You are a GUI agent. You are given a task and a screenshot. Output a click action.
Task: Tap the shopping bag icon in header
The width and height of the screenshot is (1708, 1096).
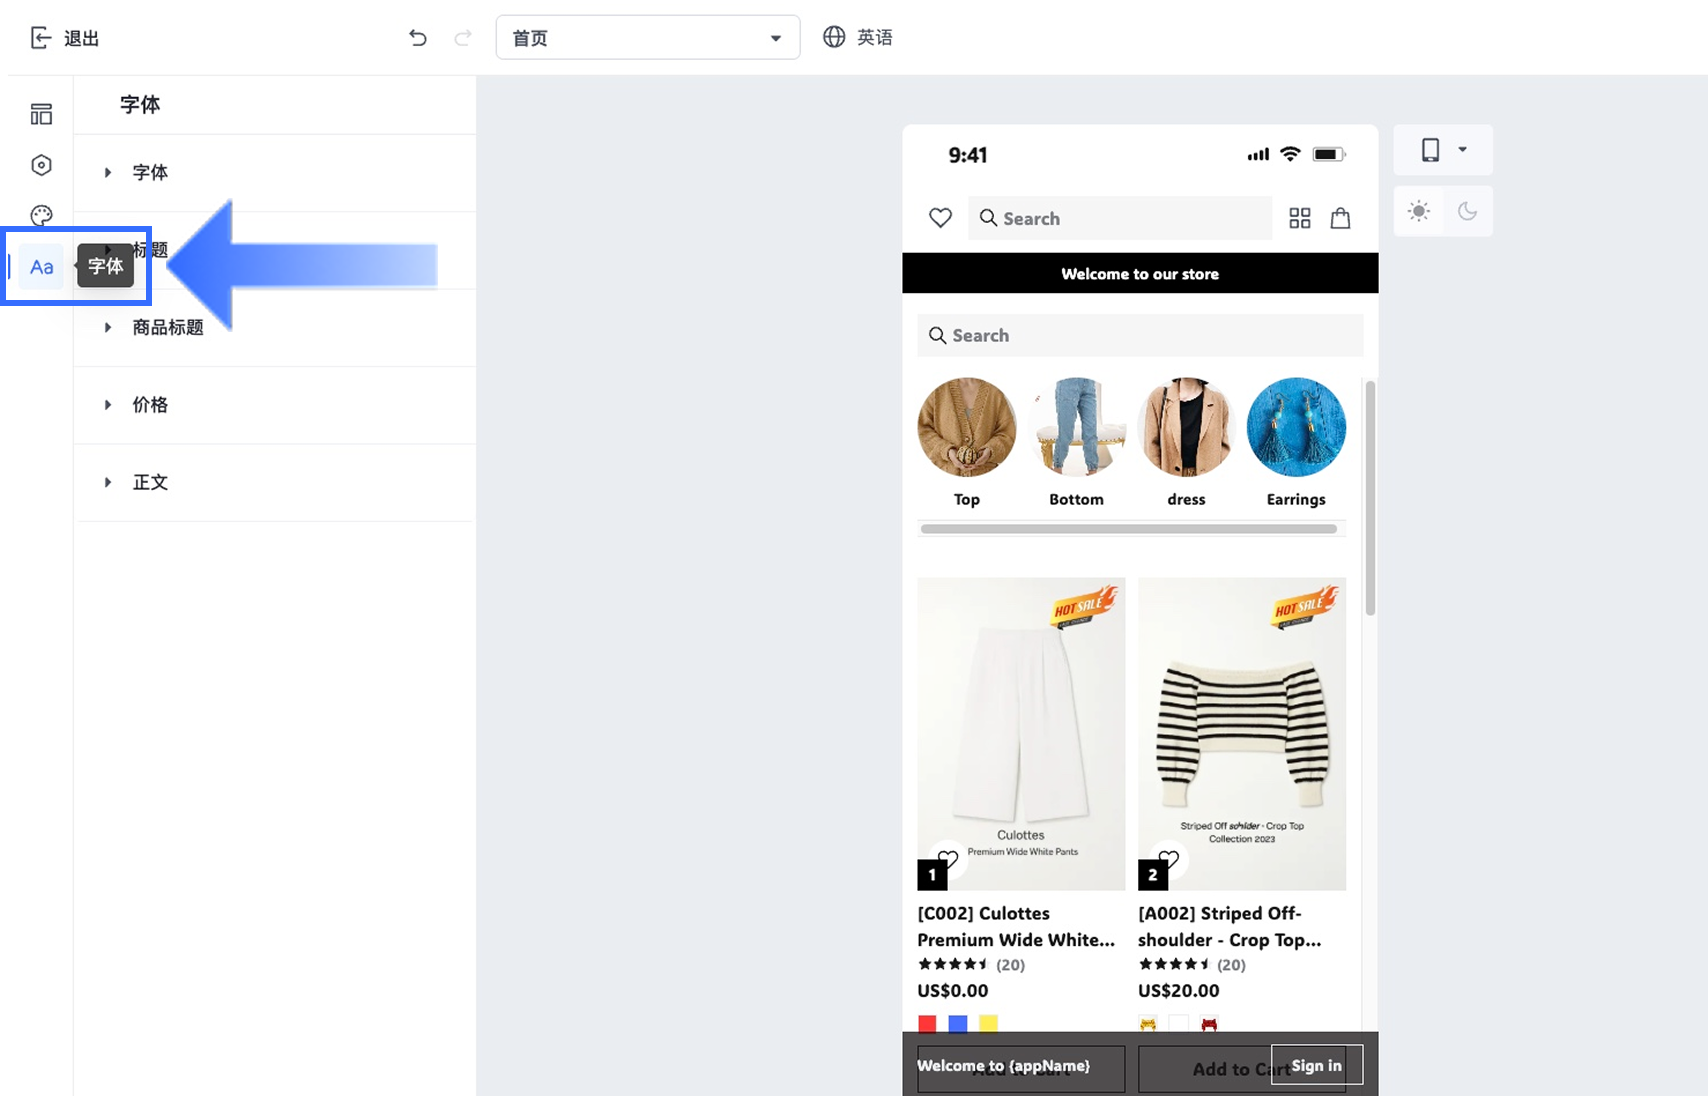click(1341, 218)
